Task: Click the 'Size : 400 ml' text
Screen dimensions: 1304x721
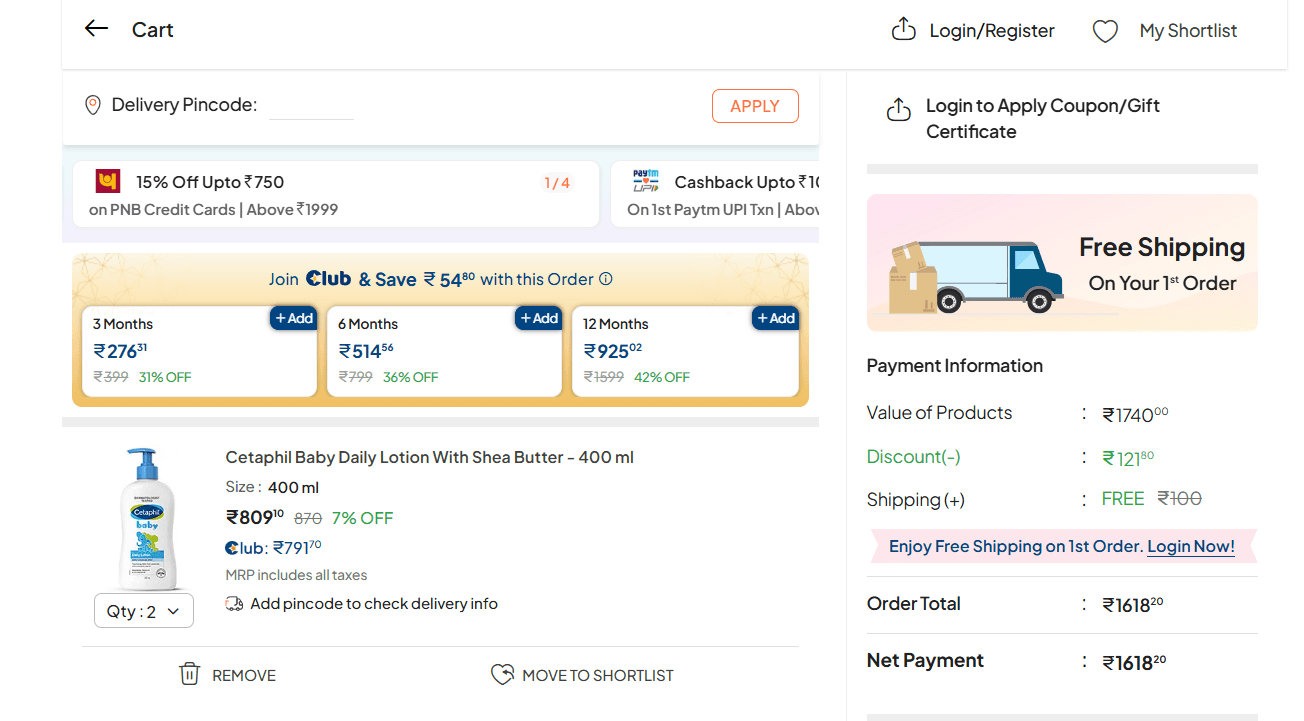Action: click(272, 487)
